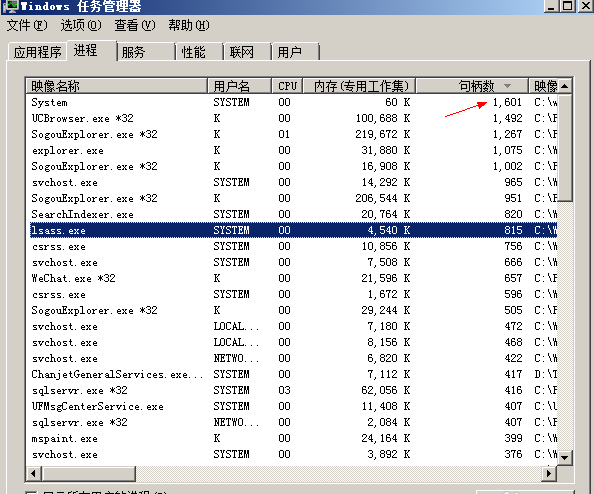Switch to the 联网 tab
This screenshot has width=594, height=494.
tap(247, 52)
